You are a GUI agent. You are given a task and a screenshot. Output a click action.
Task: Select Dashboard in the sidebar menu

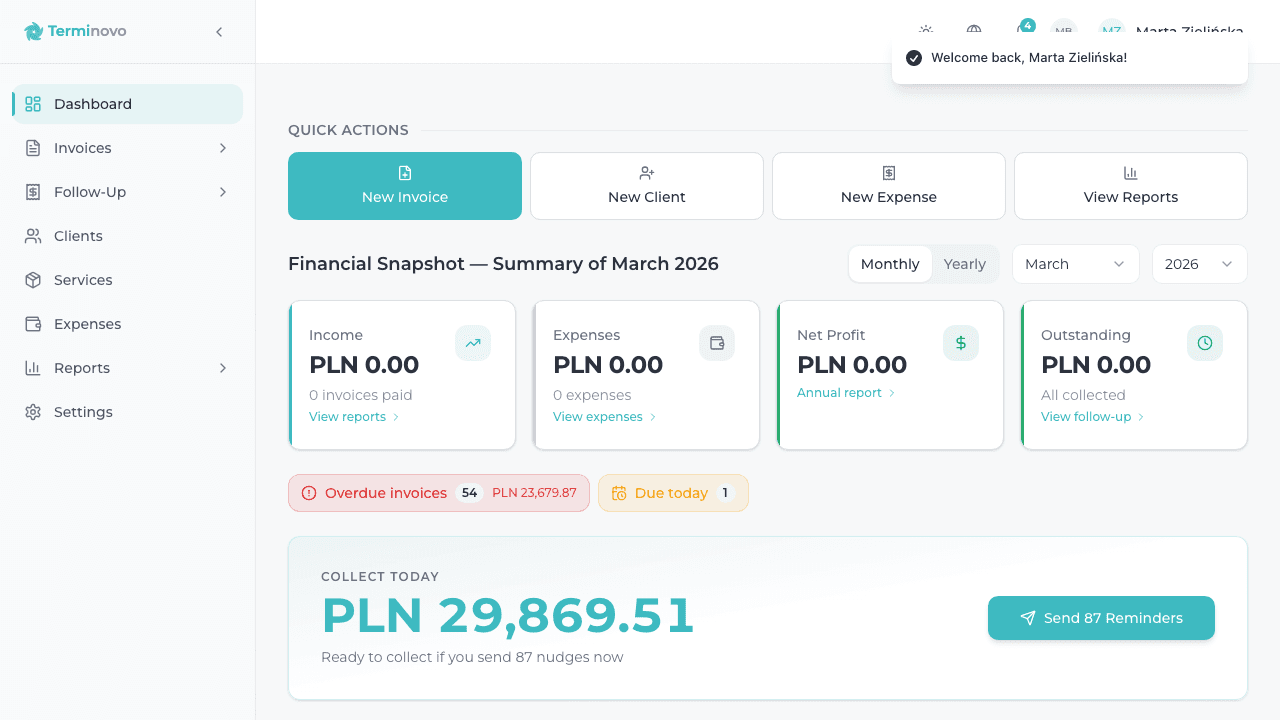point(93,104)
